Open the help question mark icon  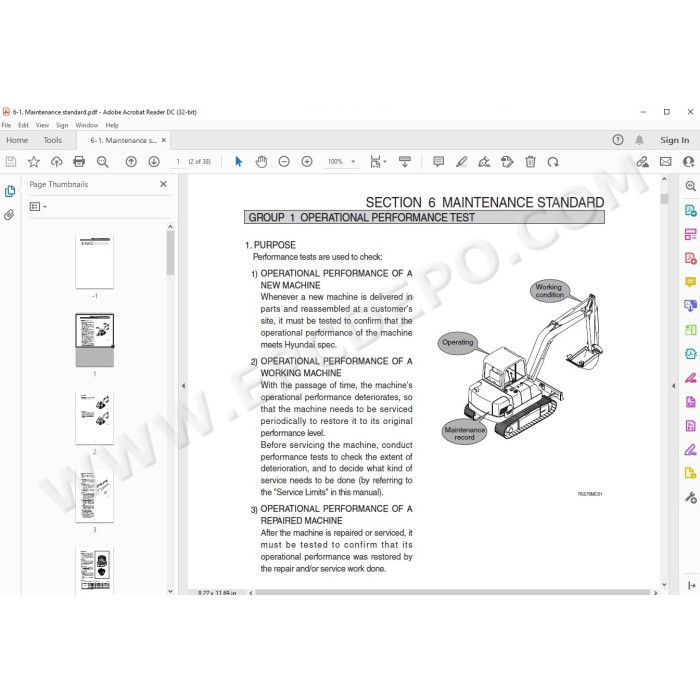(617, 140)
